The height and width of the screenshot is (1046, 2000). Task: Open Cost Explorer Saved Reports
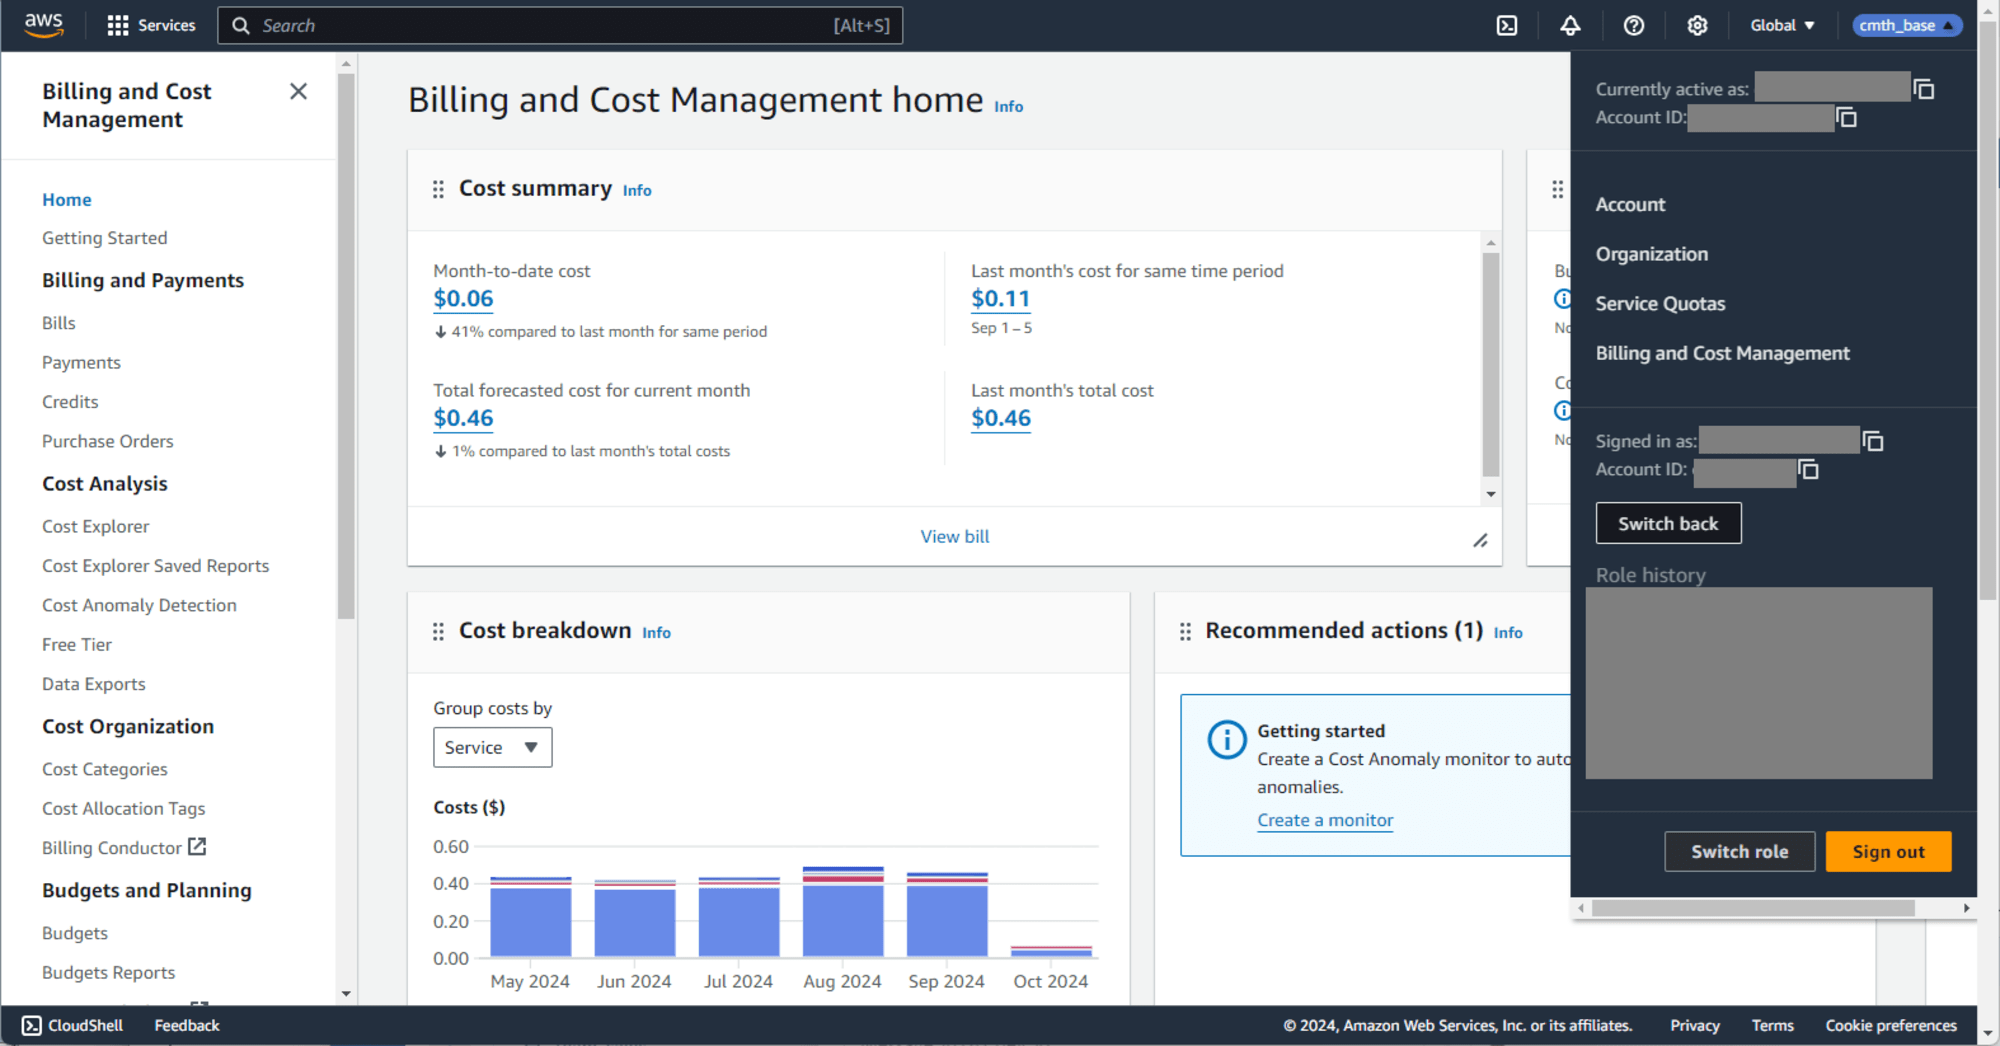(x=156, y=566)
